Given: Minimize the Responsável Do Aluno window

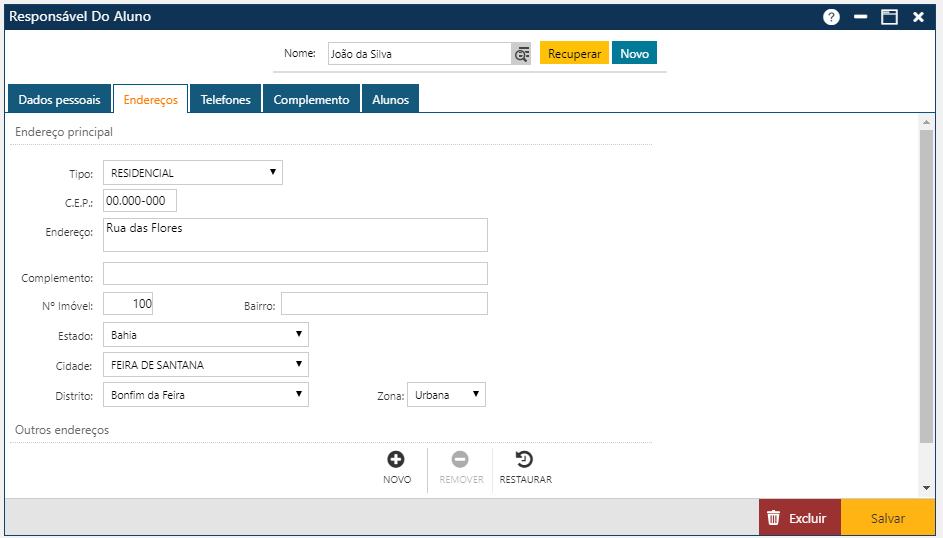Looking at the screenshot, I should coord(860,17).
